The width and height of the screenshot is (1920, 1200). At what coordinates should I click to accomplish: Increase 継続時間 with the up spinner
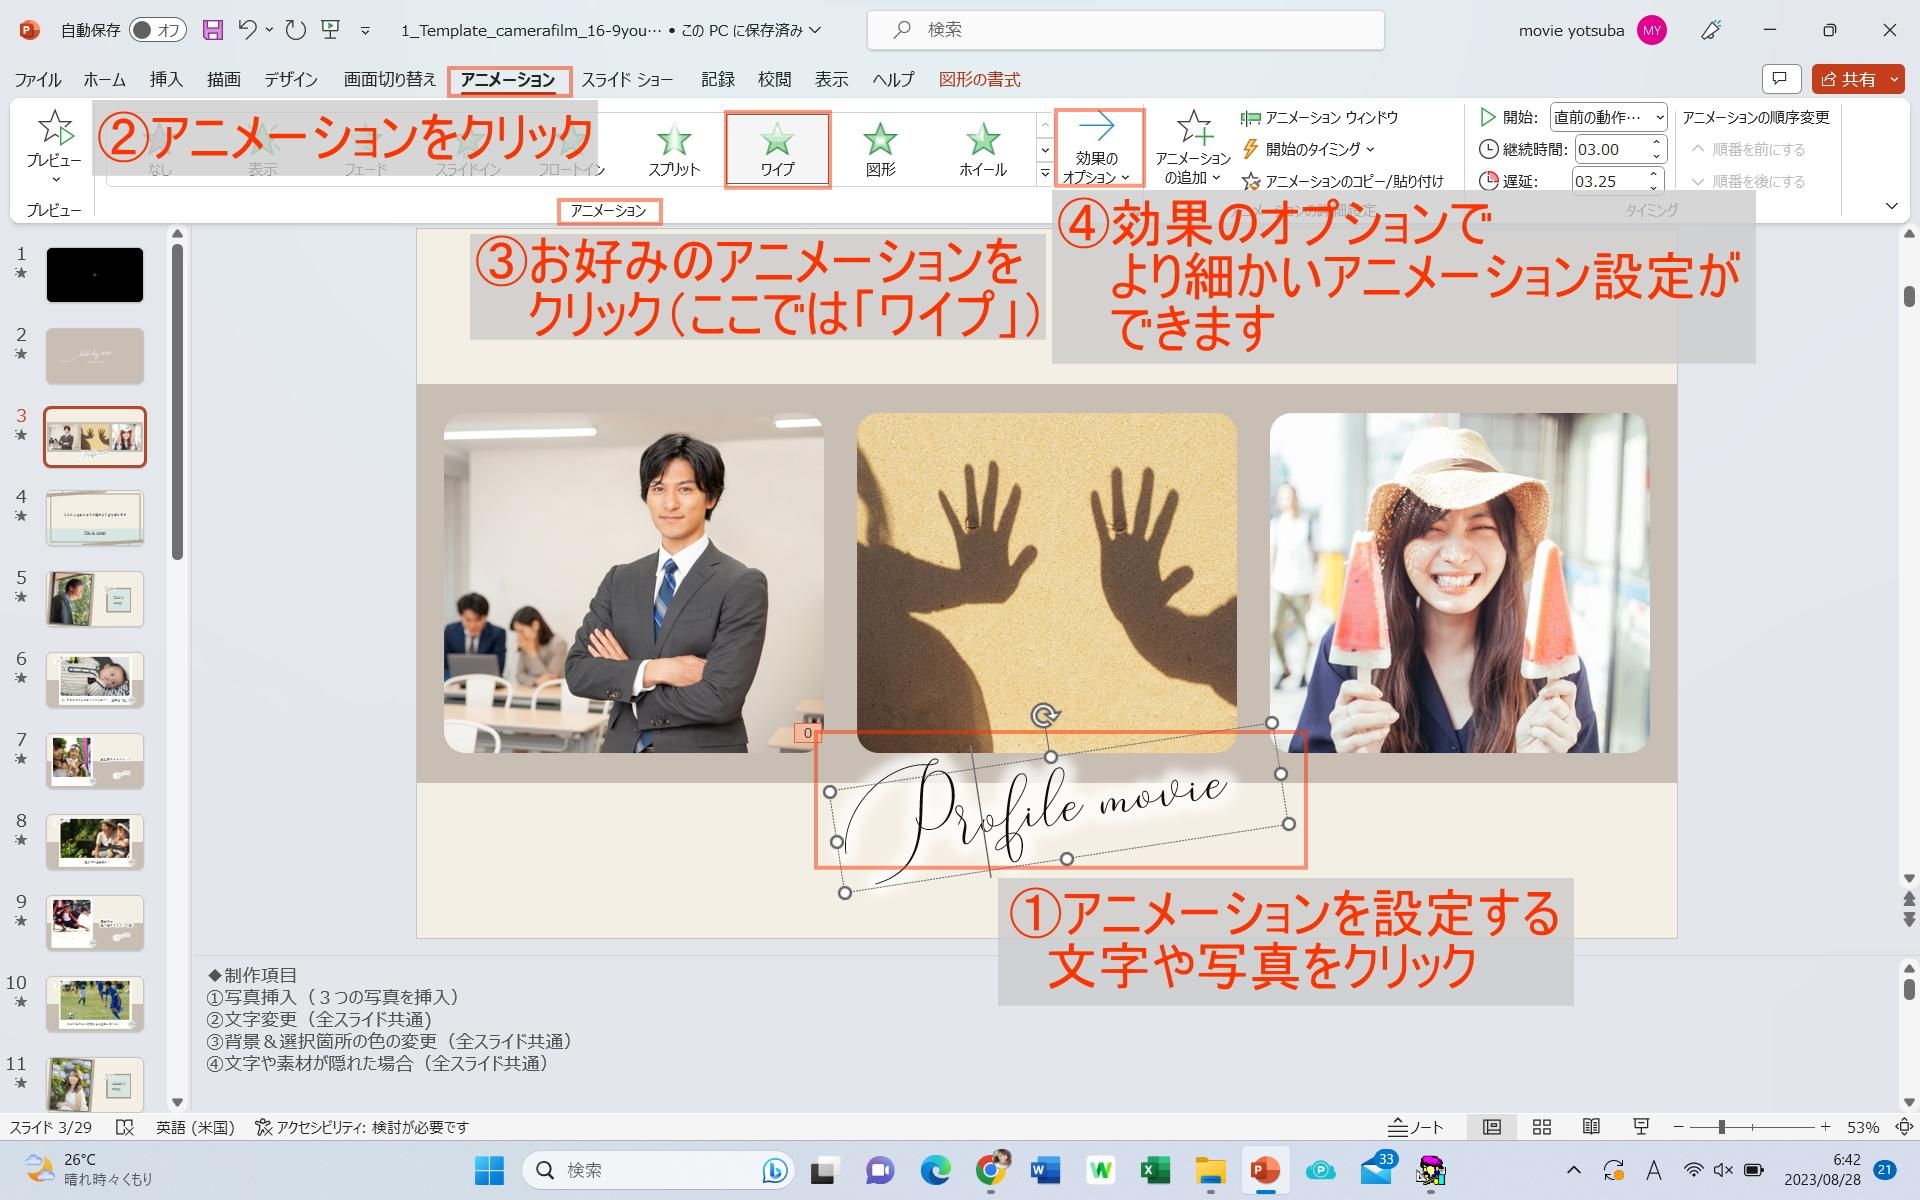click(x=1656, y=143)
